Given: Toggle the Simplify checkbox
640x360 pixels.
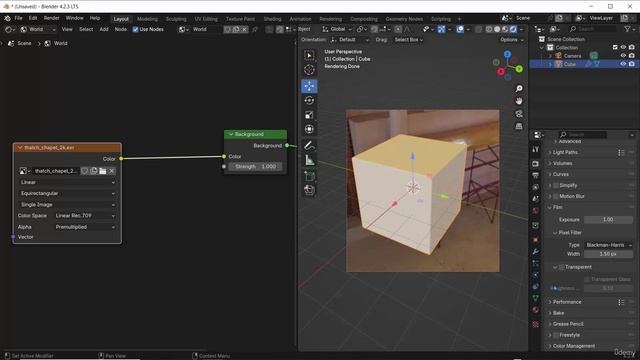Looking at the screenshot, I should tap(556, 185).
